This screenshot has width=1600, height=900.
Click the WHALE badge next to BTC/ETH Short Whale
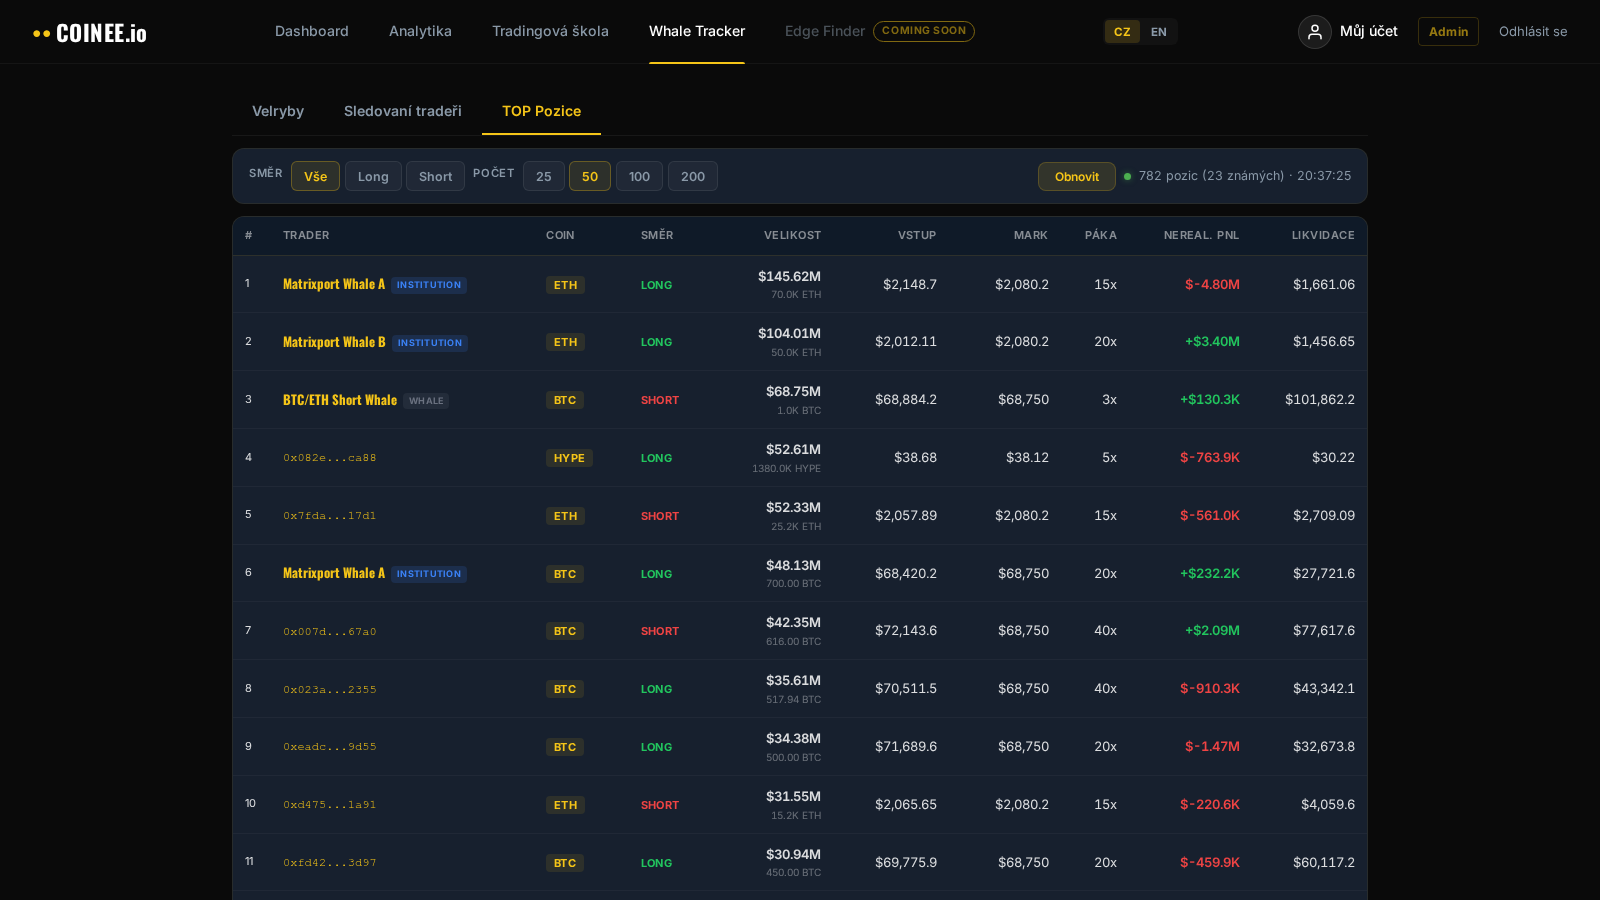425,400
